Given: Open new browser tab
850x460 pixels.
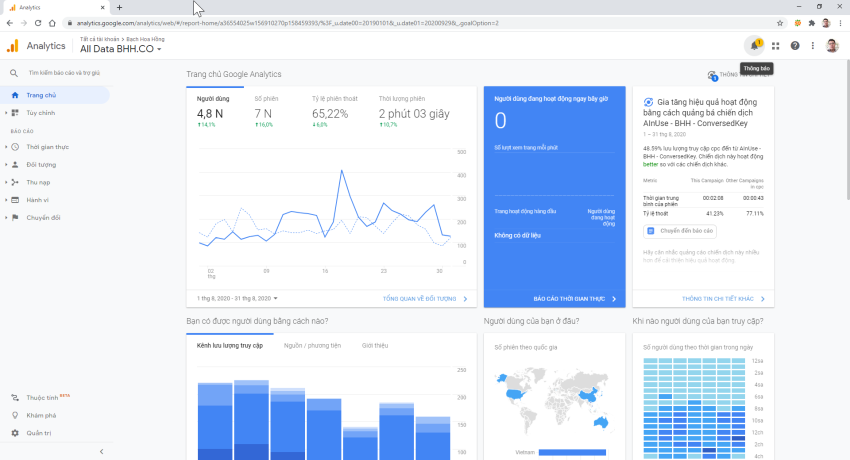Looking at the screenshot, I should click(119, 8).
